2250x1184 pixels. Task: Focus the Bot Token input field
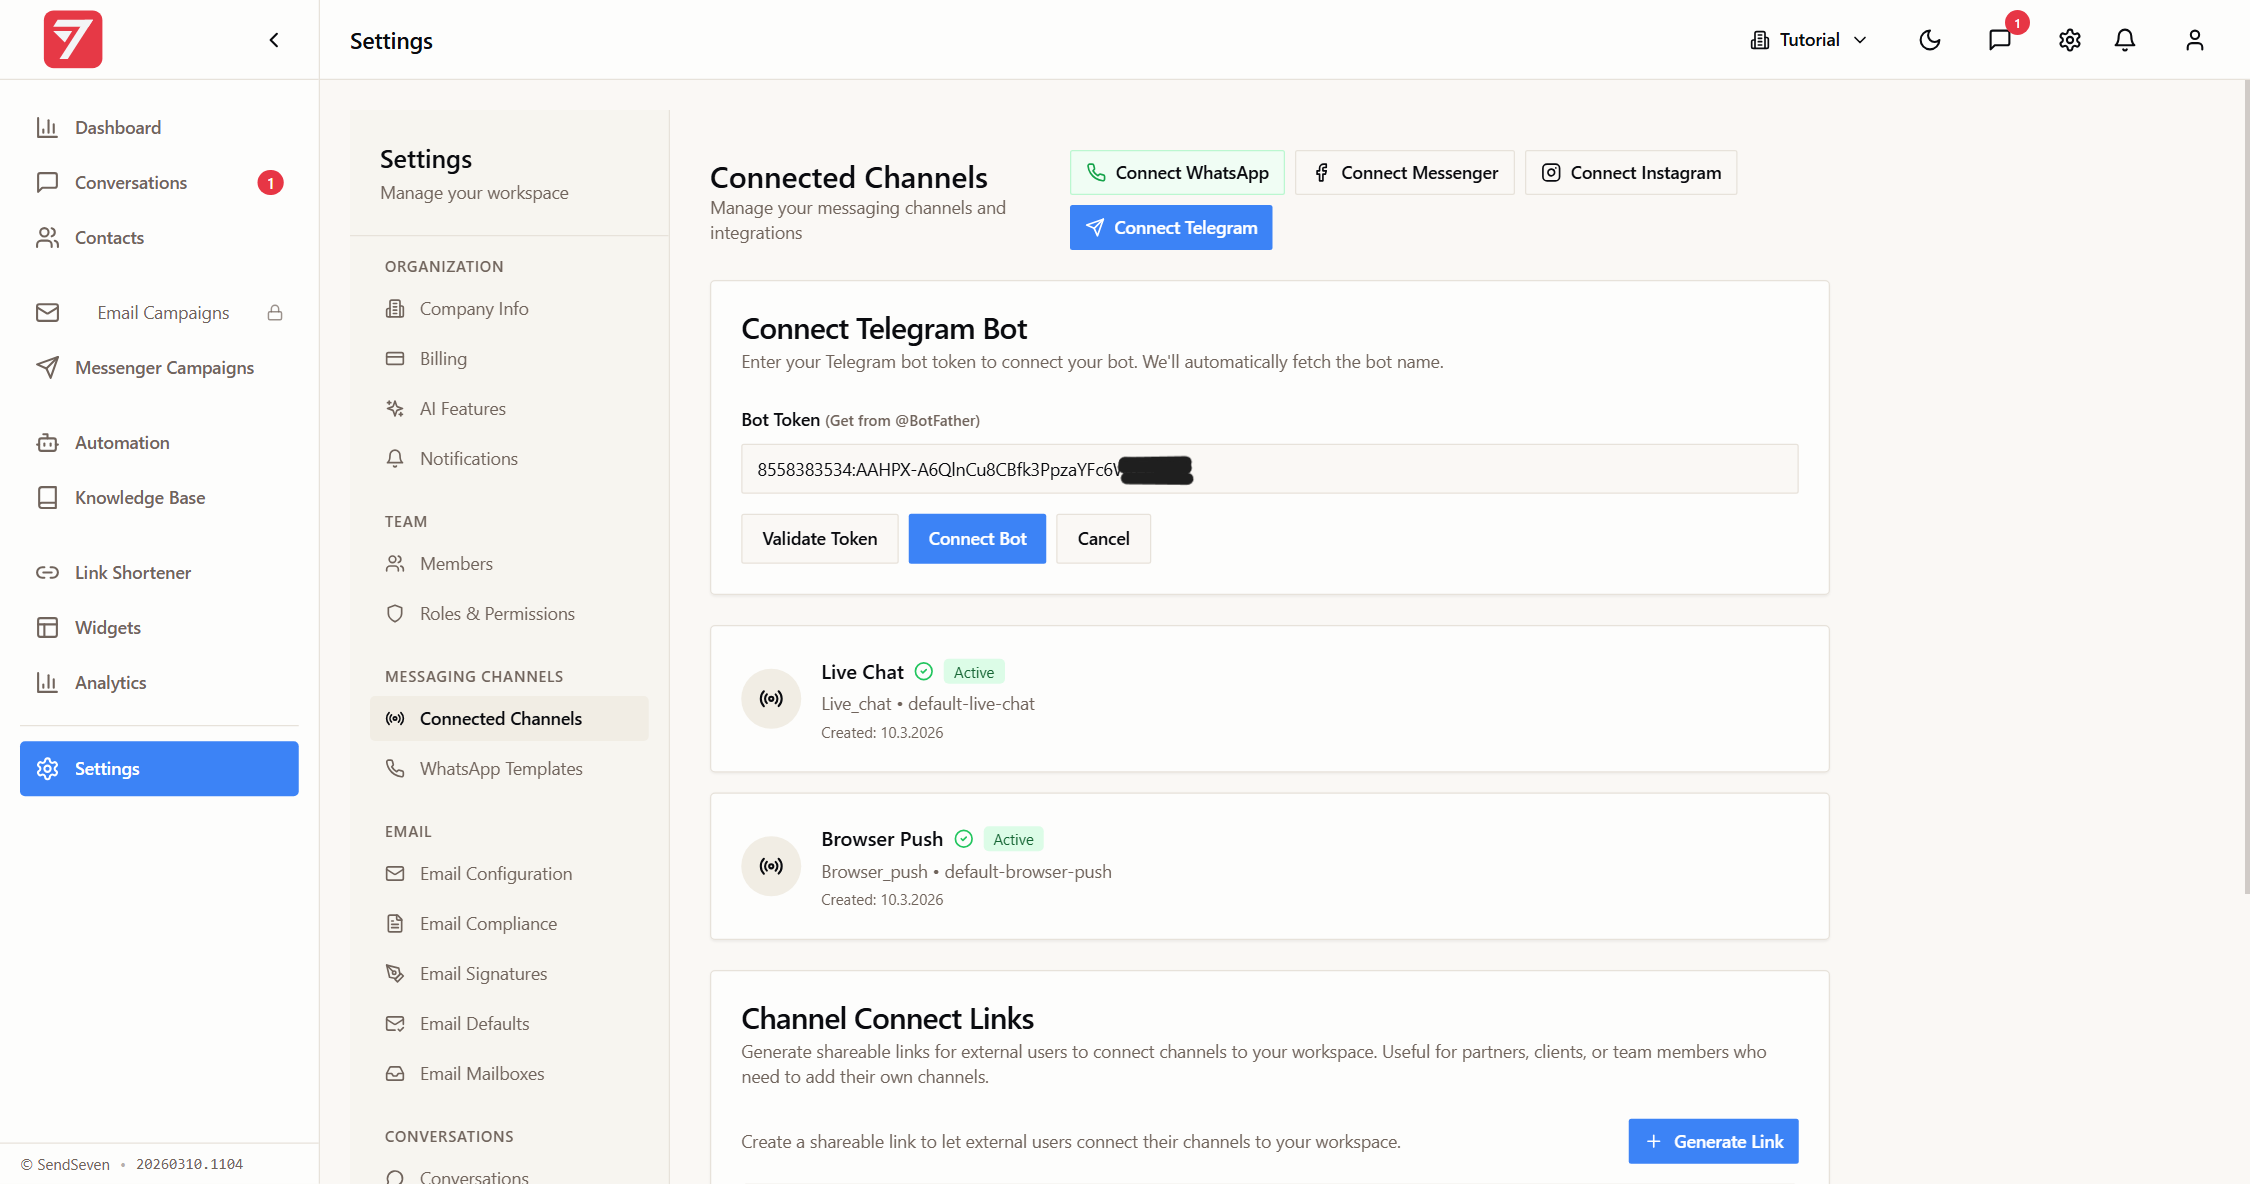pos(1270,469)
